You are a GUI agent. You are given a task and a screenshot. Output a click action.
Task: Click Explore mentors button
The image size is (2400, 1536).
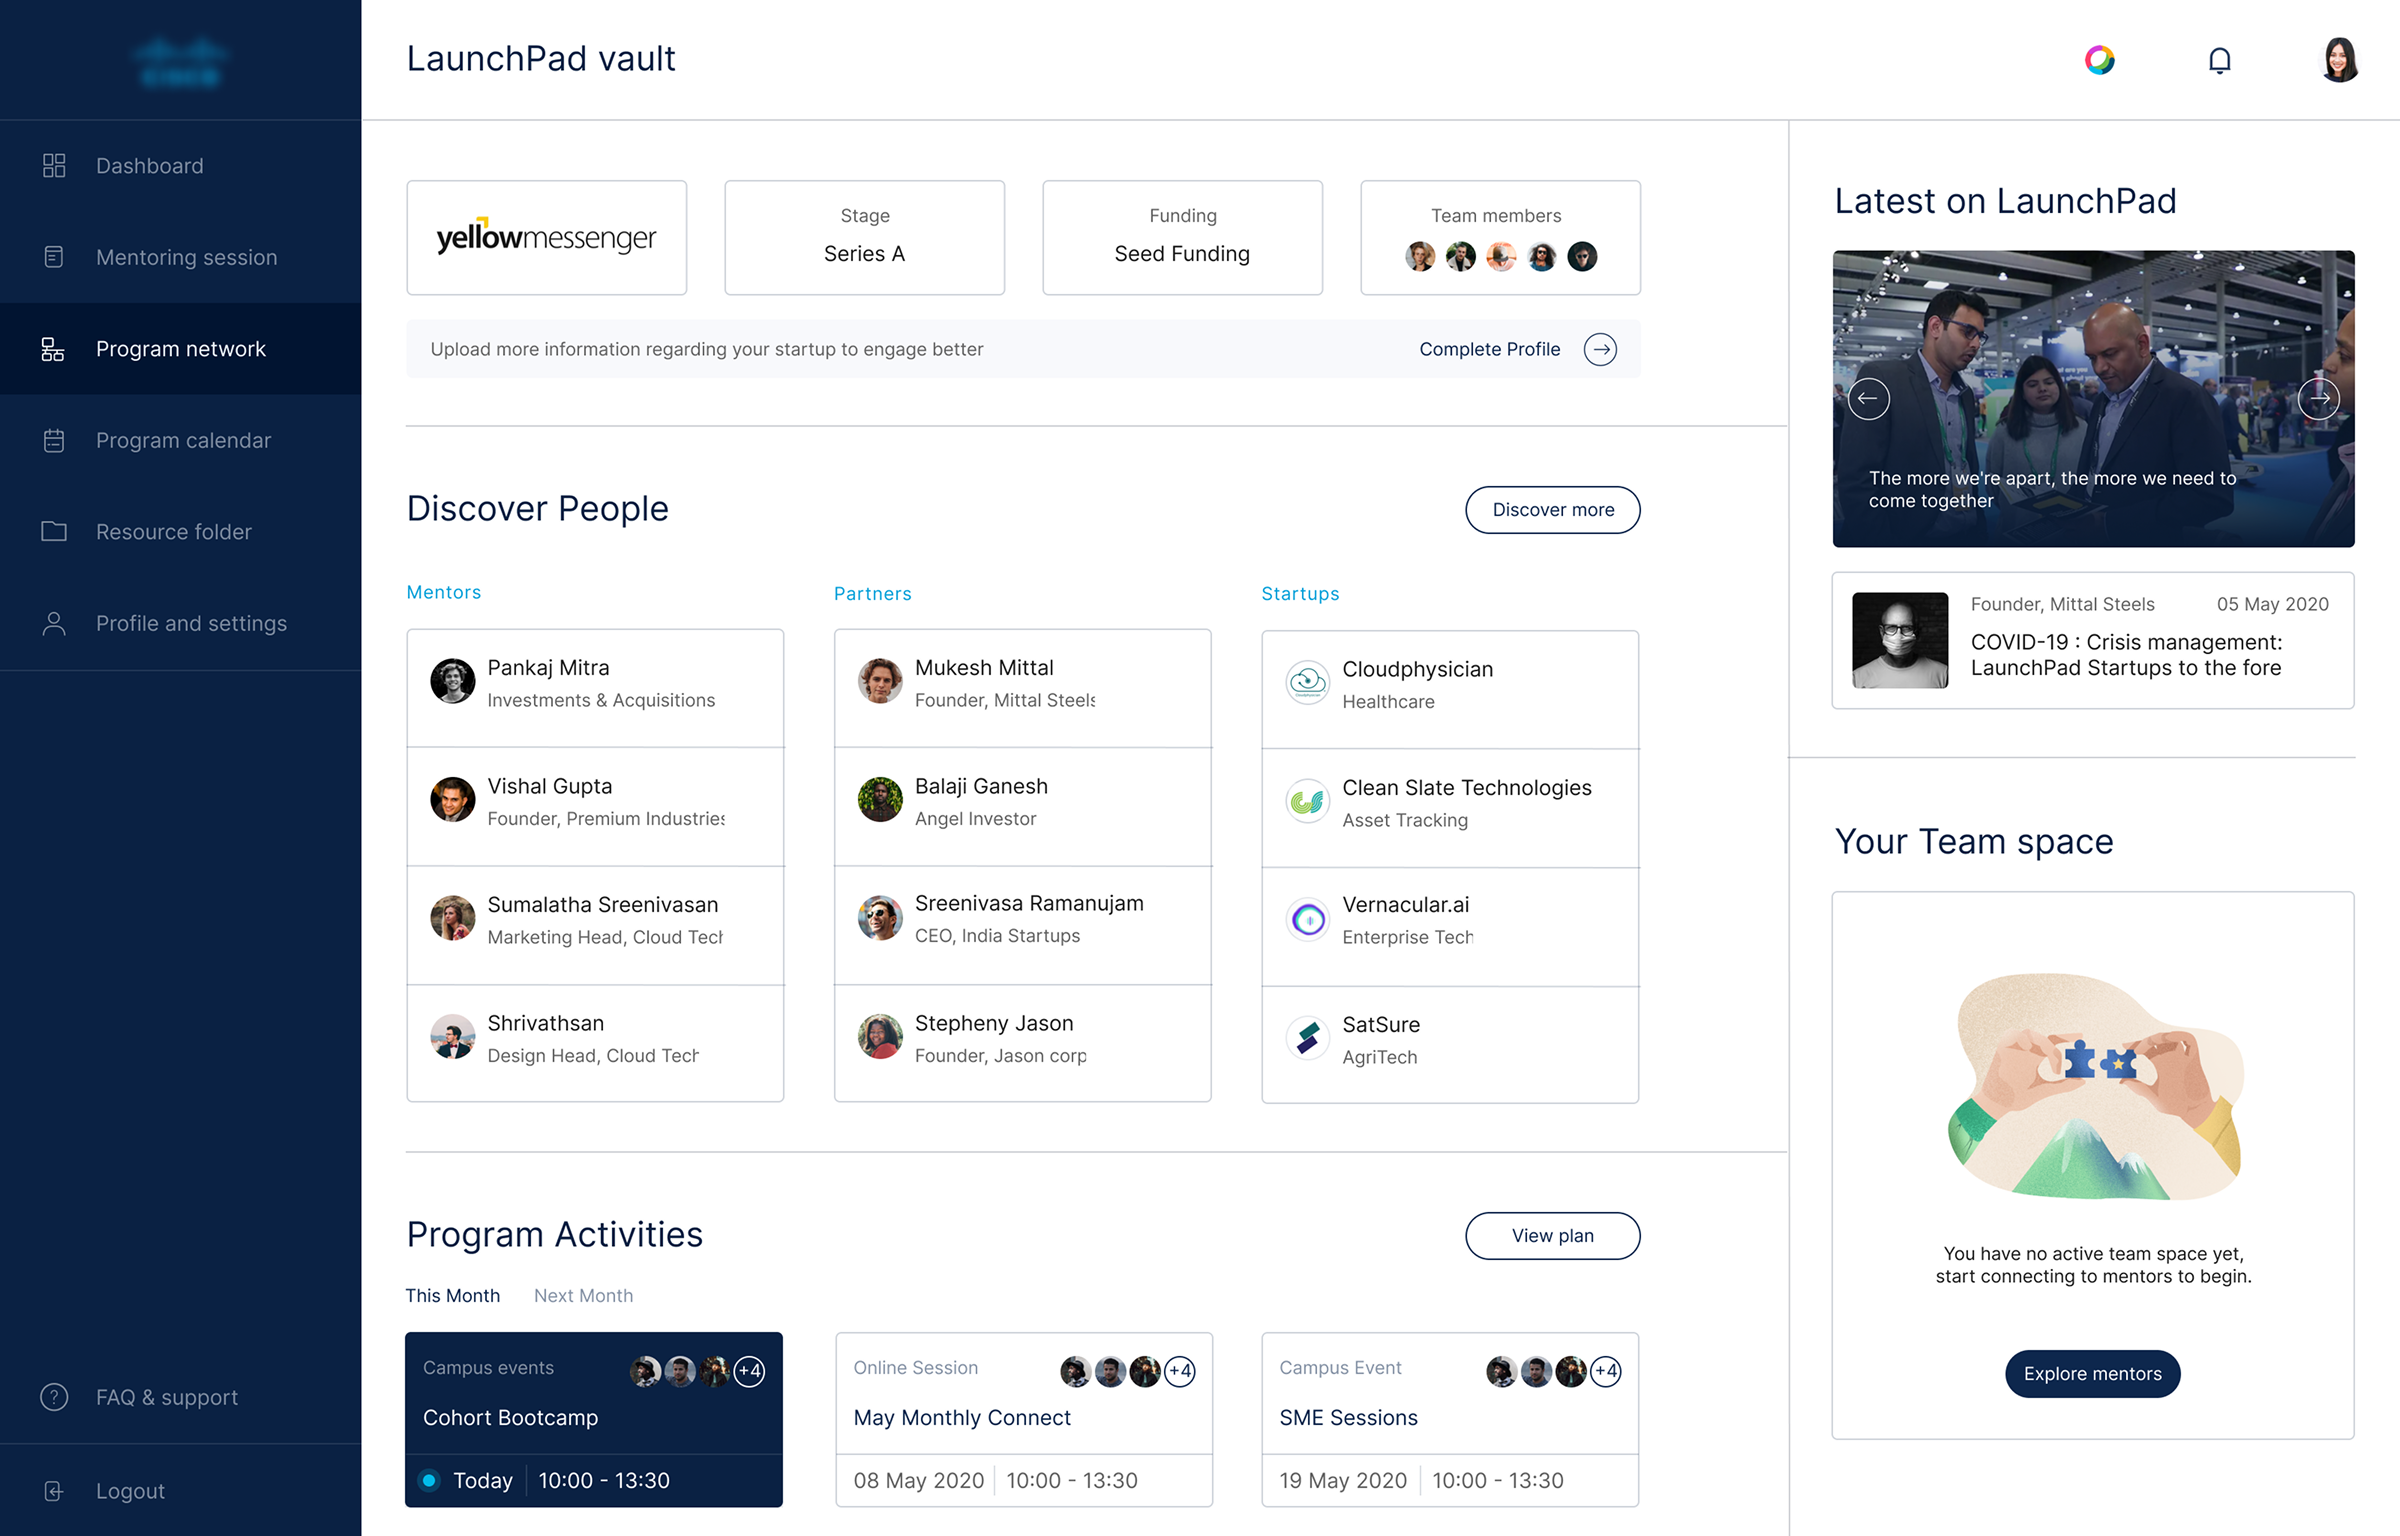pyautogui.click(x=2092, y=1374)
